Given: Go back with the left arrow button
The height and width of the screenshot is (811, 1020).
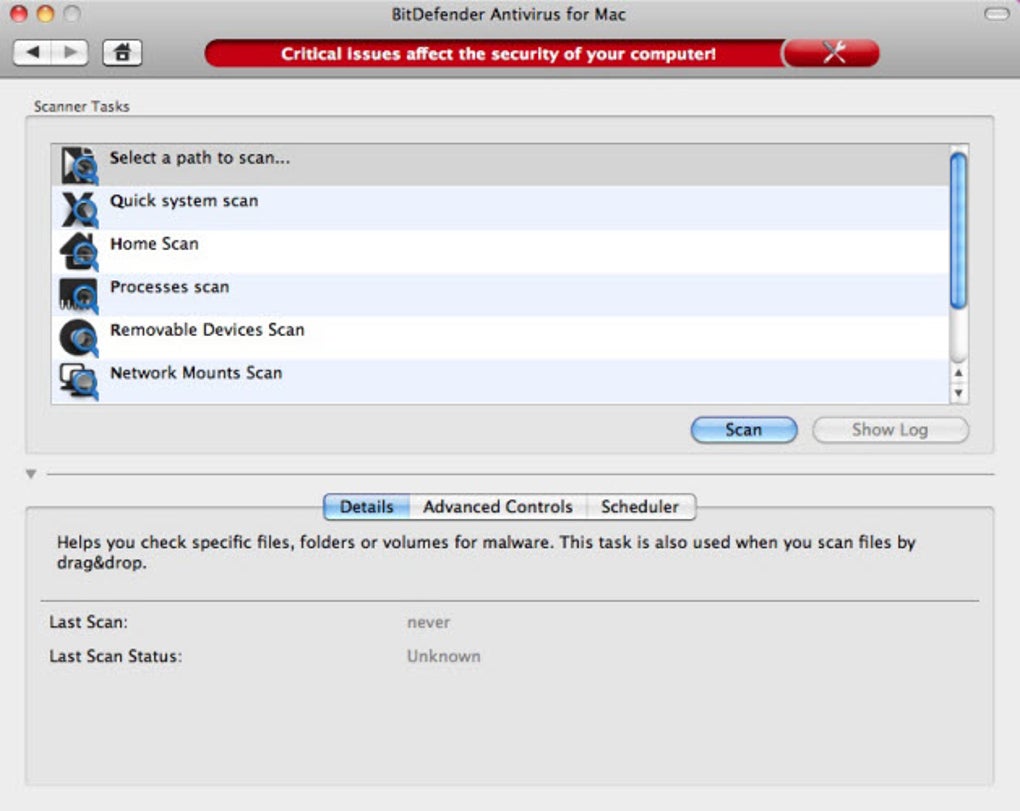Looking at the screenshot, I should (x=33, y=53).
